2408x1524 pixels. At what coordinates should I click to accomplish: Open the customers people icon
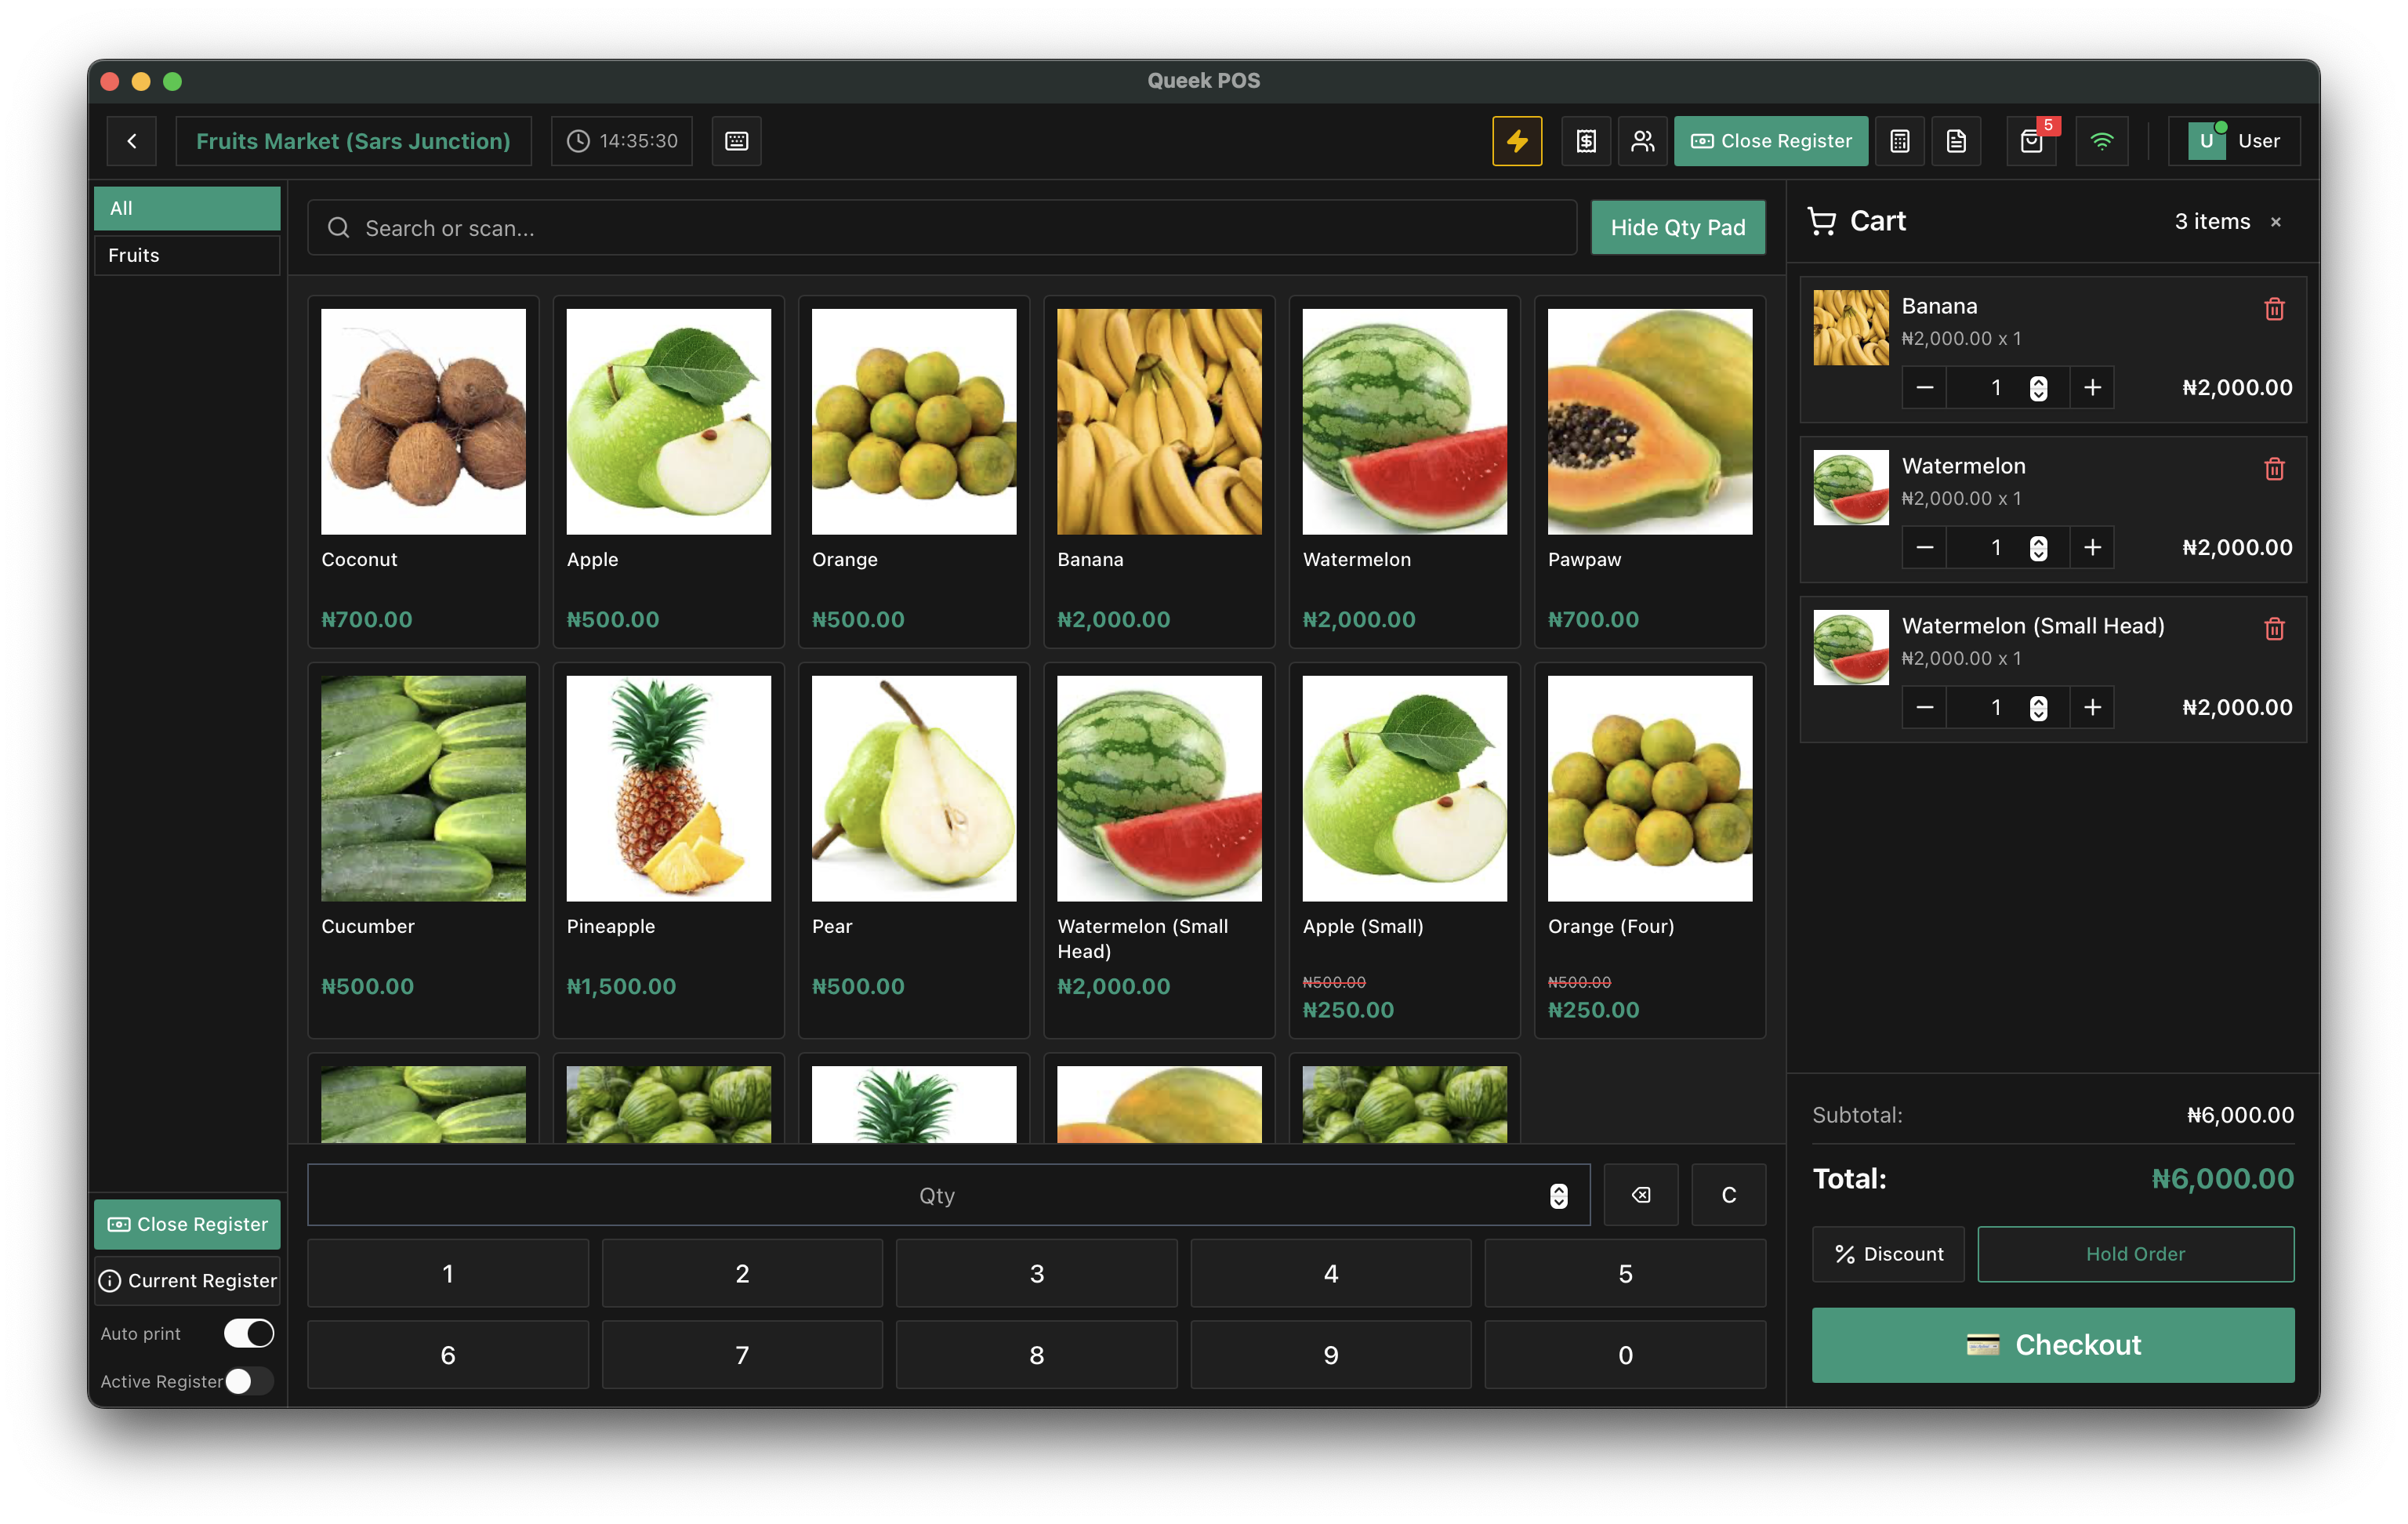click(1642, 141)
